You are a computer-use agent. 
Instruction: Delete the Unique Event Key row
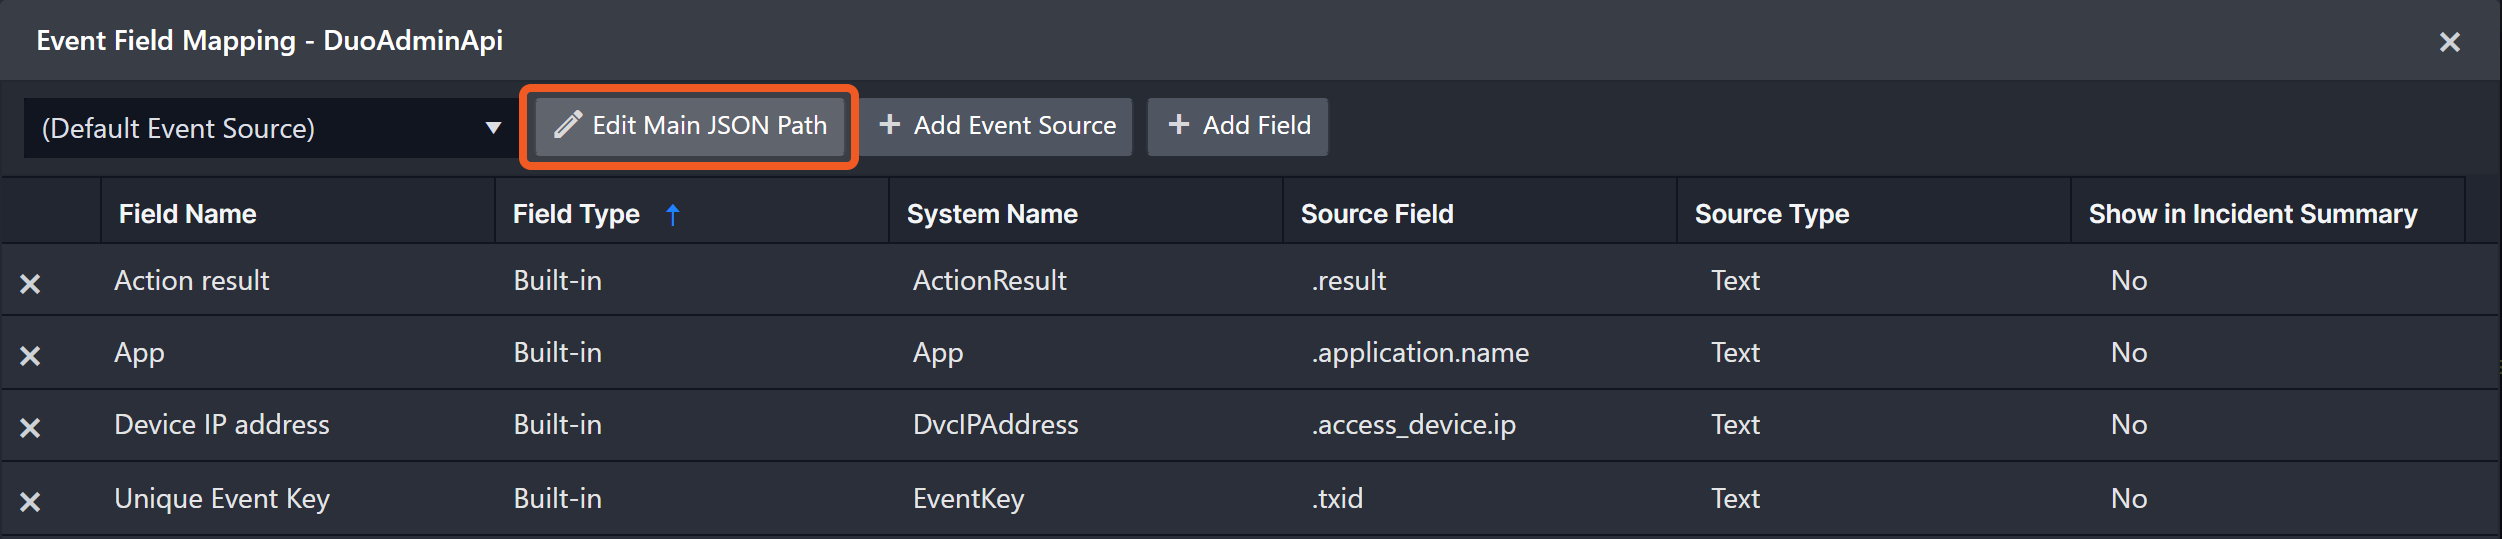(x=30, y=501)
